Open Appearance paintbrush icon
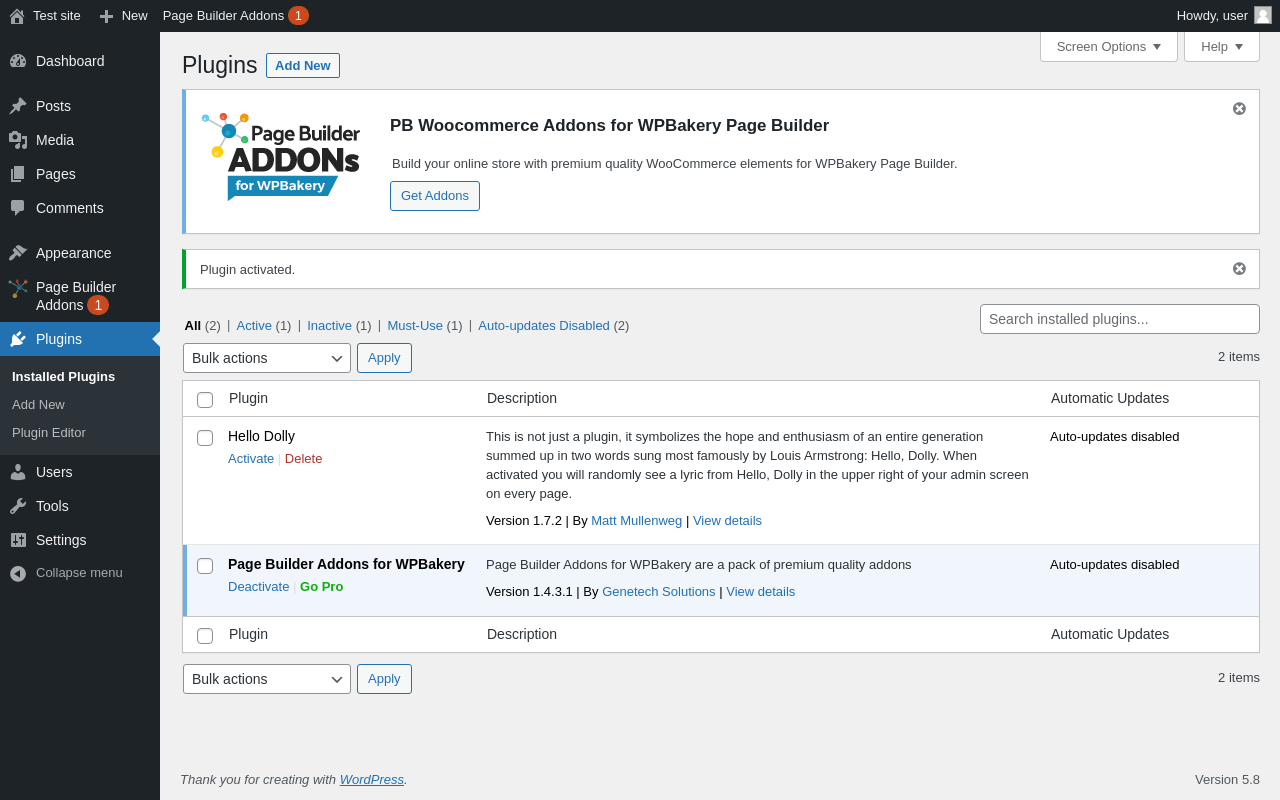 pos(18,253)
